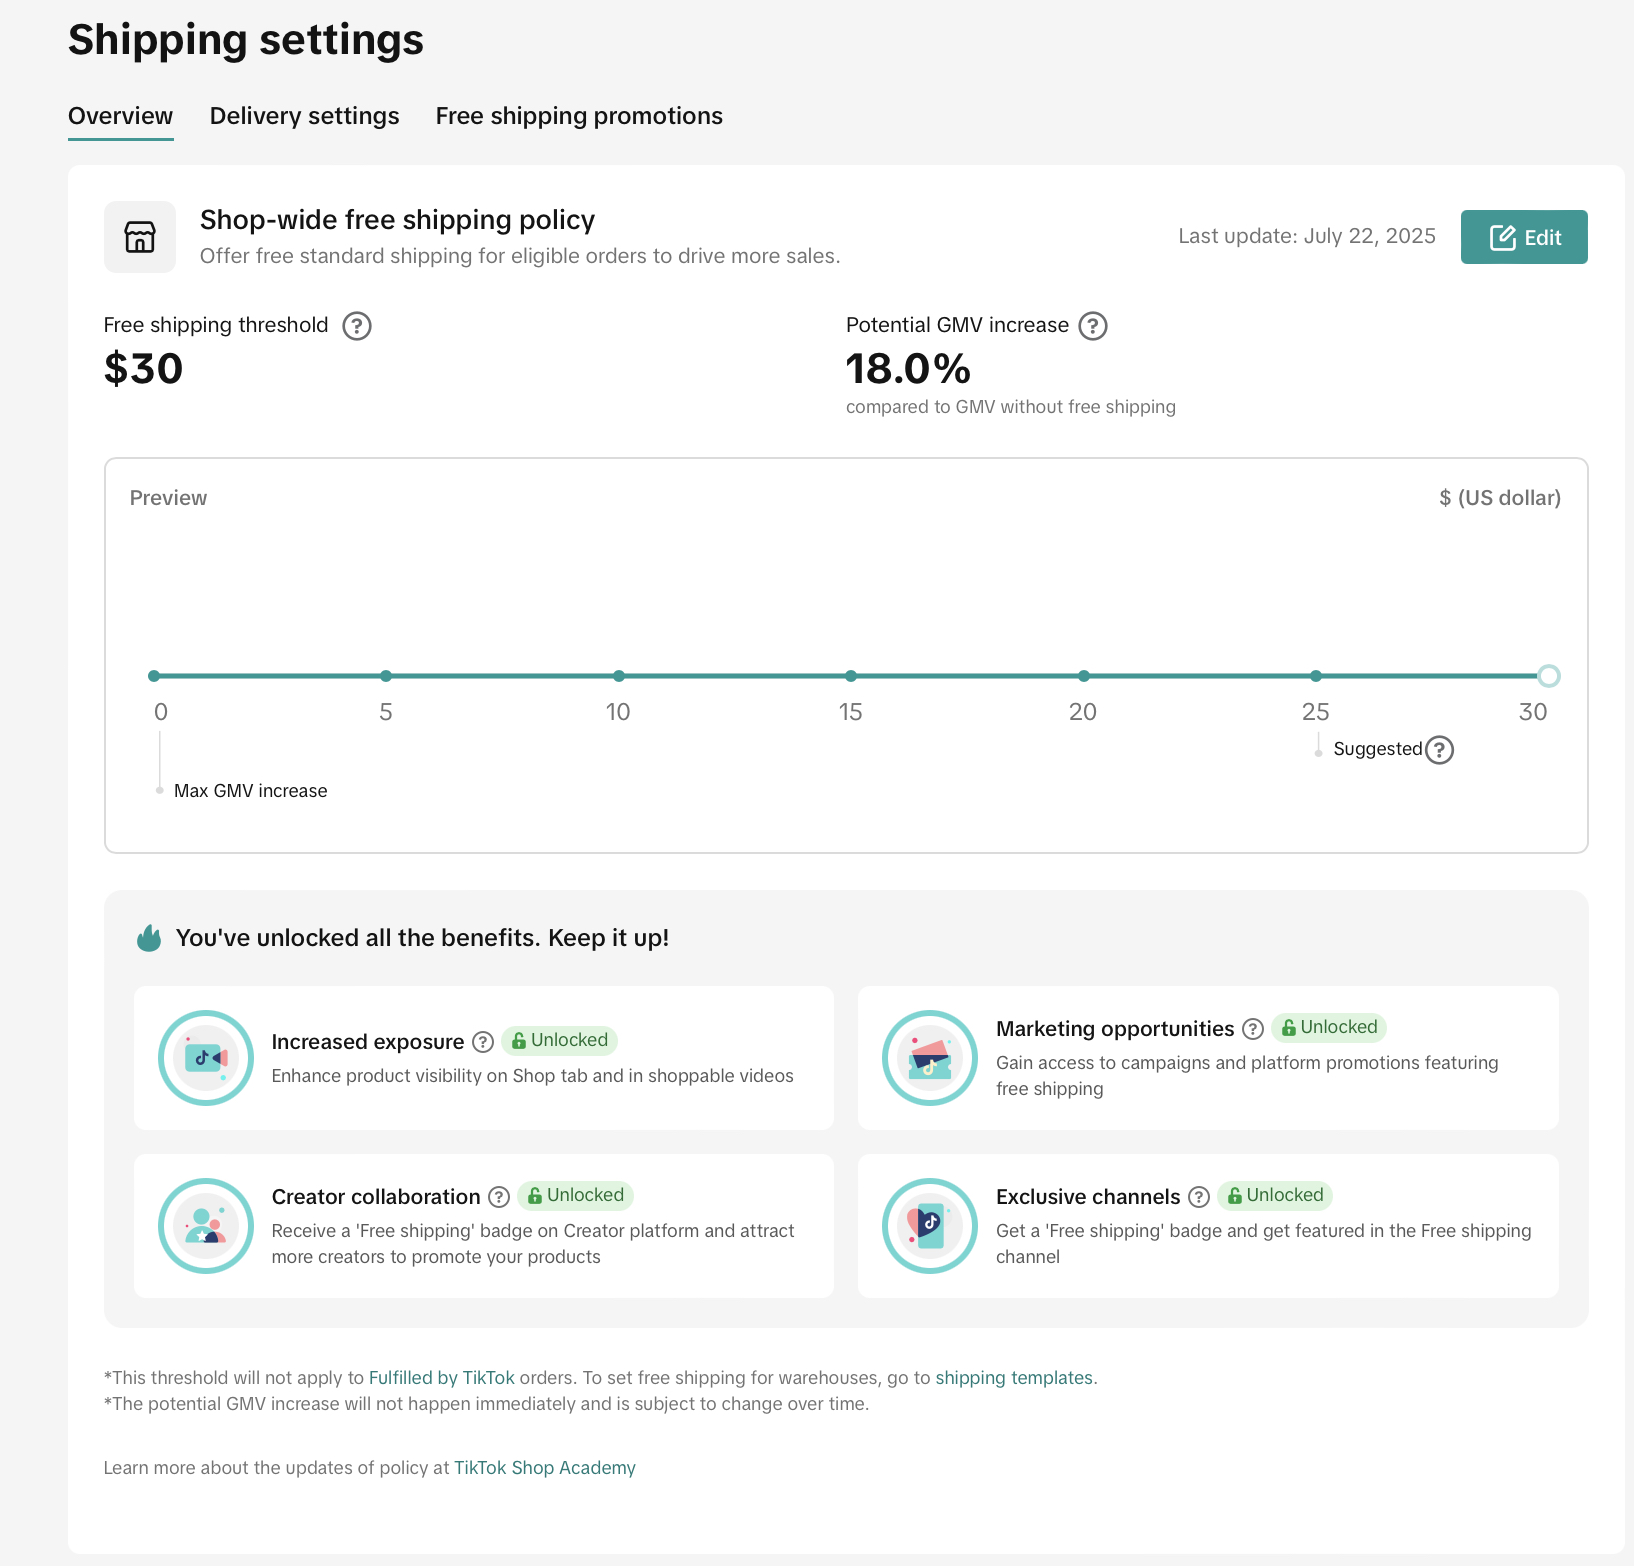Viewport: 1634px width, 1566px height.
Task: Click the shop storefront icon
Action: tap(140, 237)
